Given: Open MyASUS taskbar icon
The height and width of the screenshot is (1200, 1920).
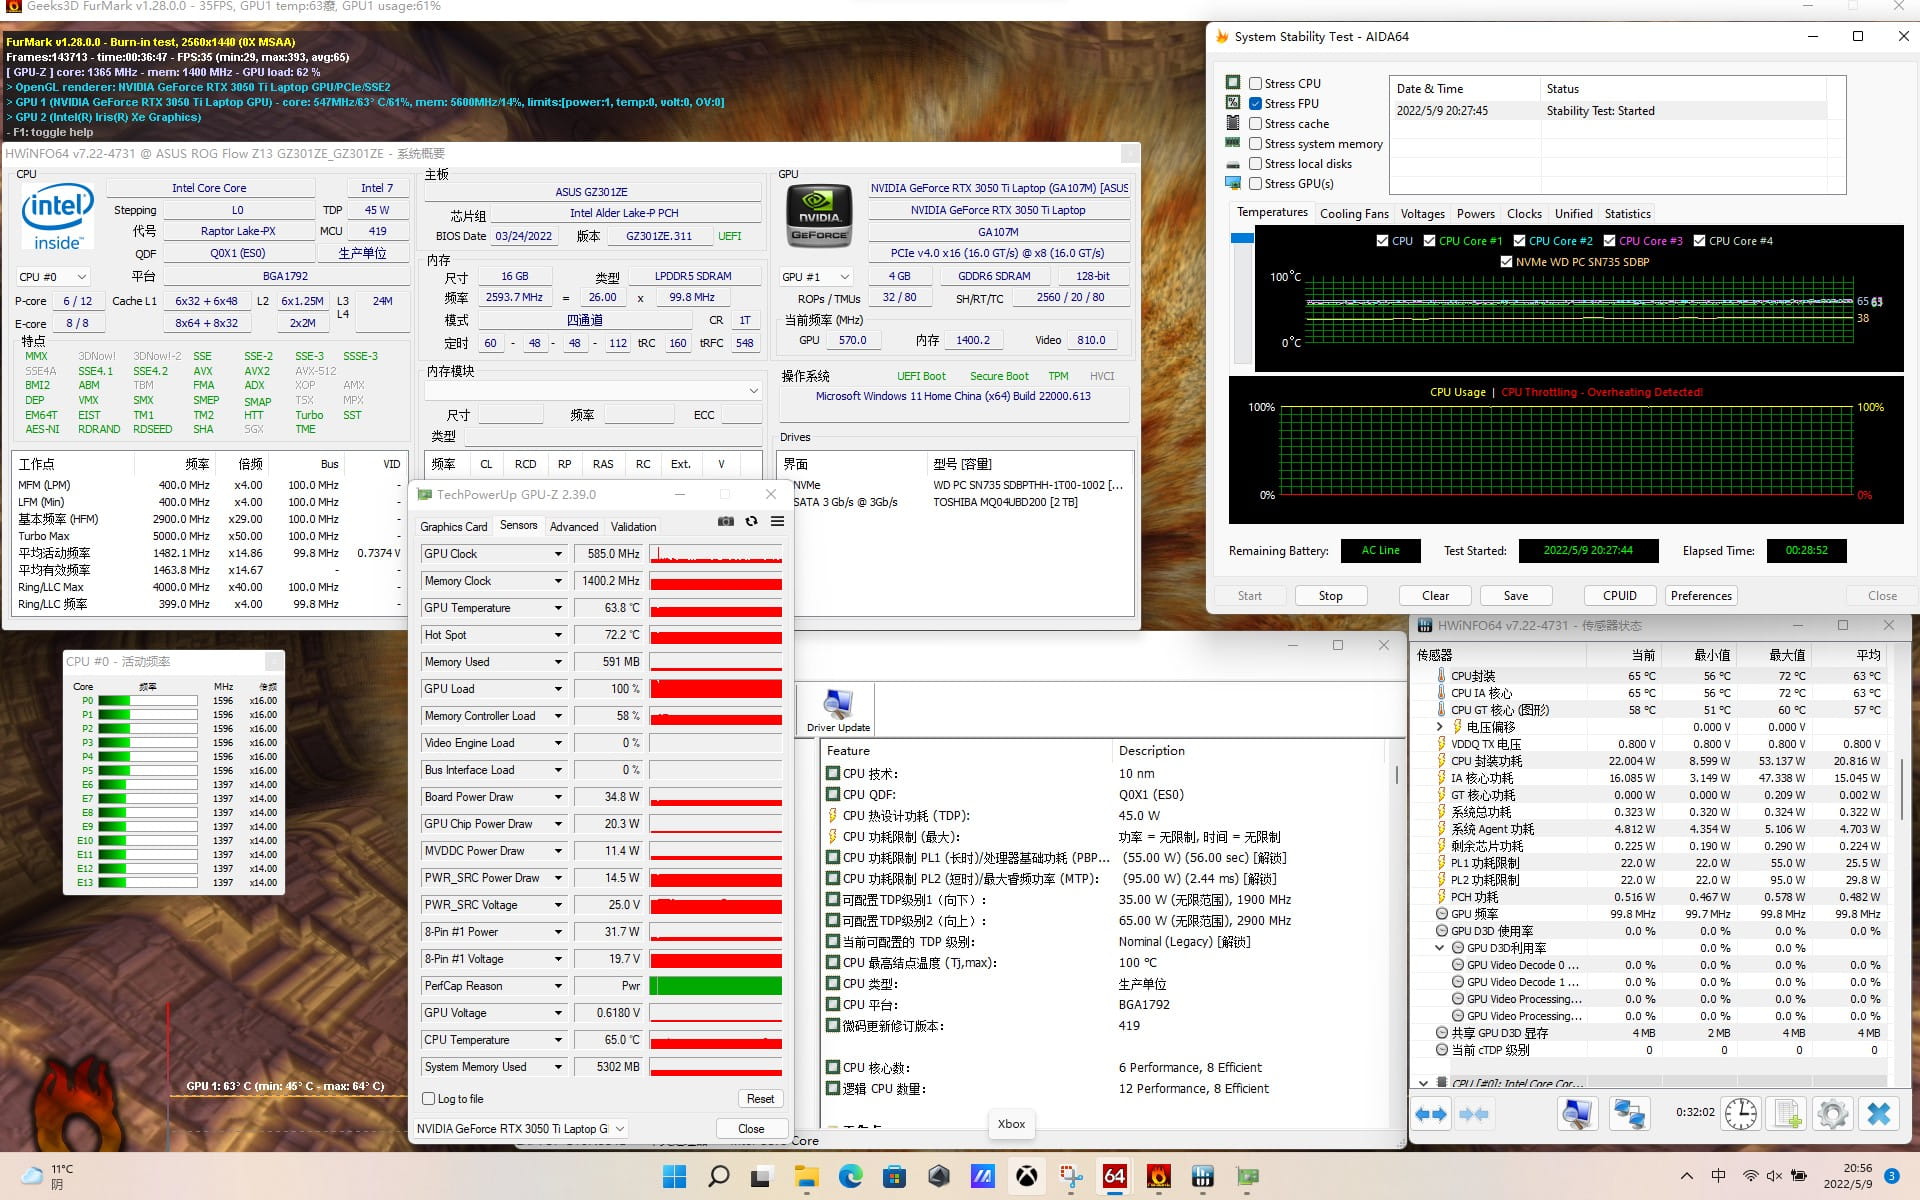Looking at the screenshot, I should click(x=982, y=1176).
